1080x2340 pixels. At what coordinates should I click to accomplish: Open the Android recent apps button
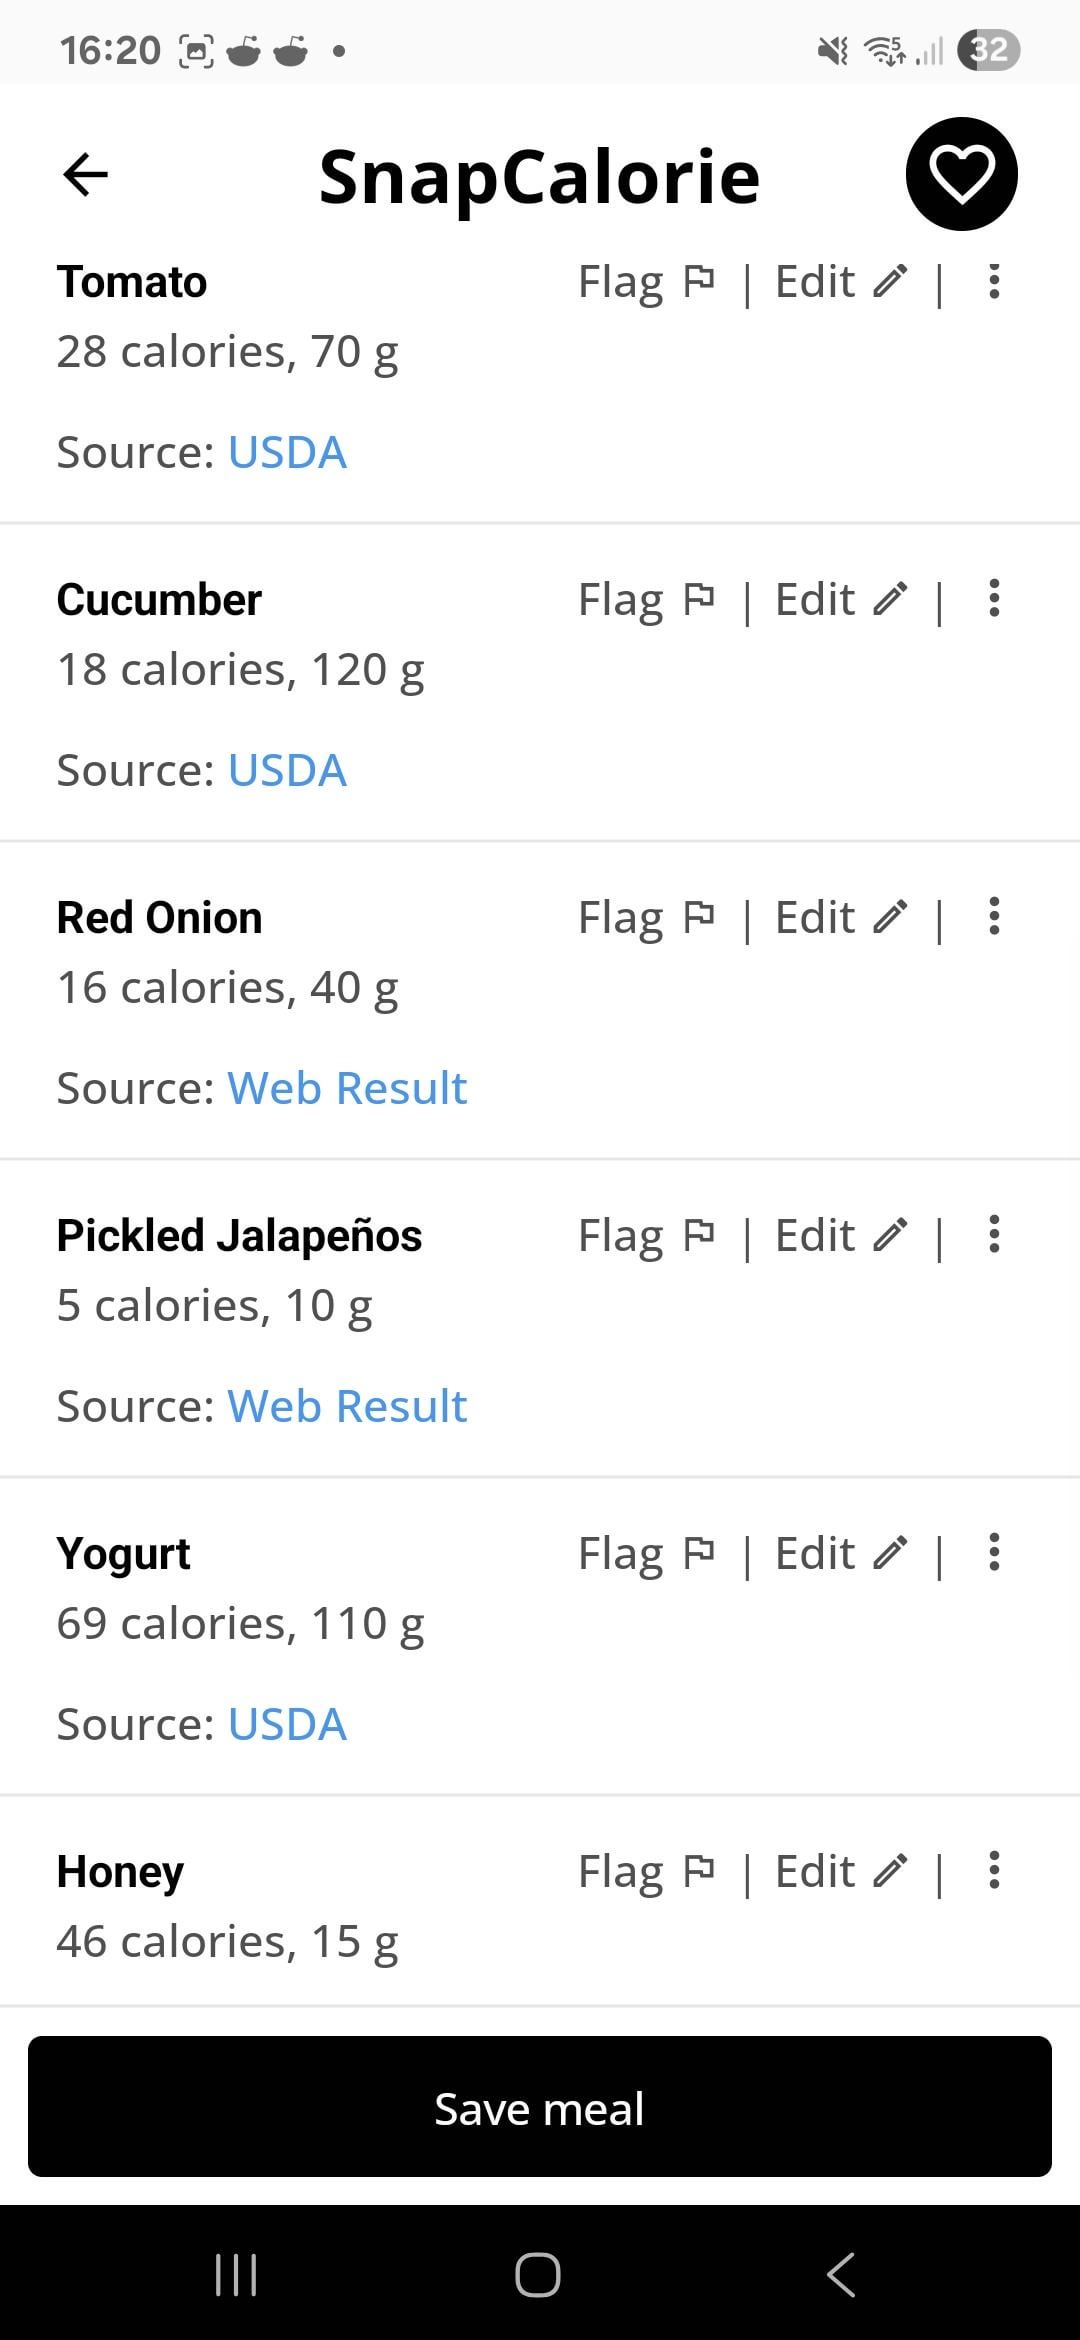point(237,2275)
